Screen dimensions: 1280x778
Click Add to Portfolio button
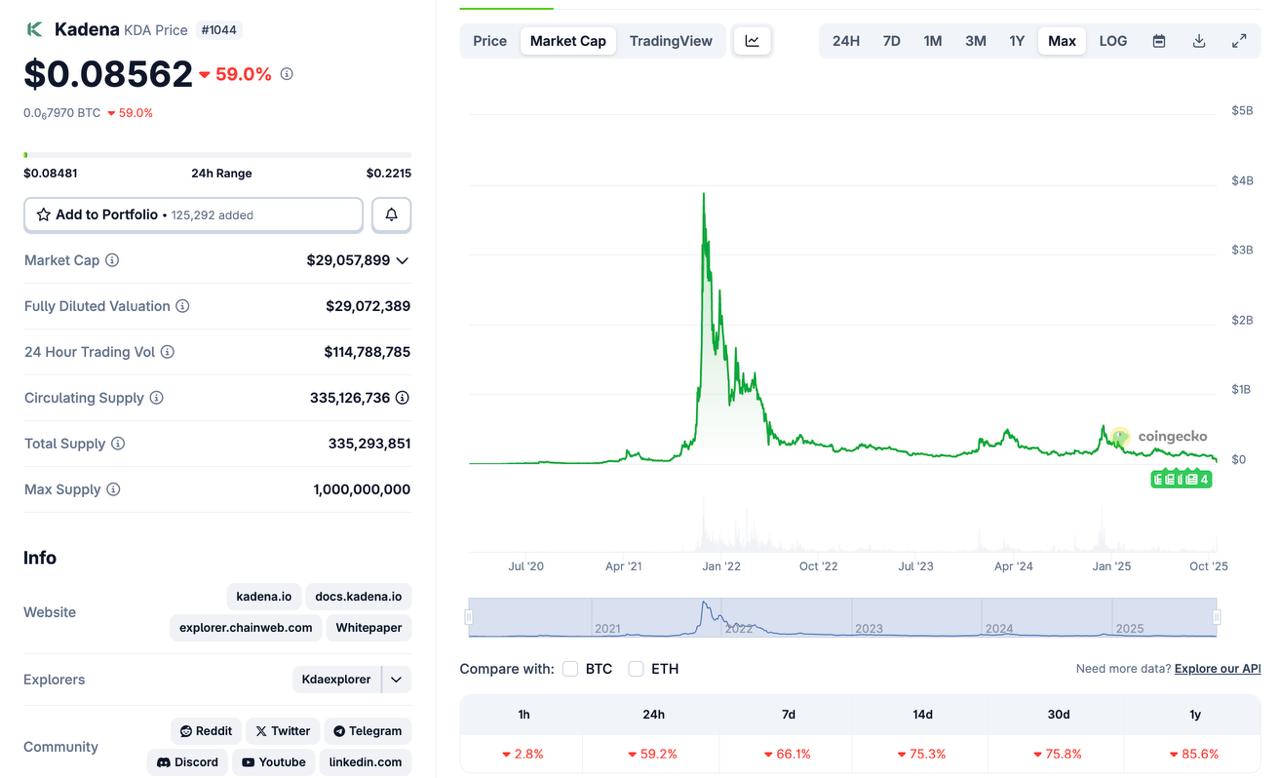click(193, 215)
